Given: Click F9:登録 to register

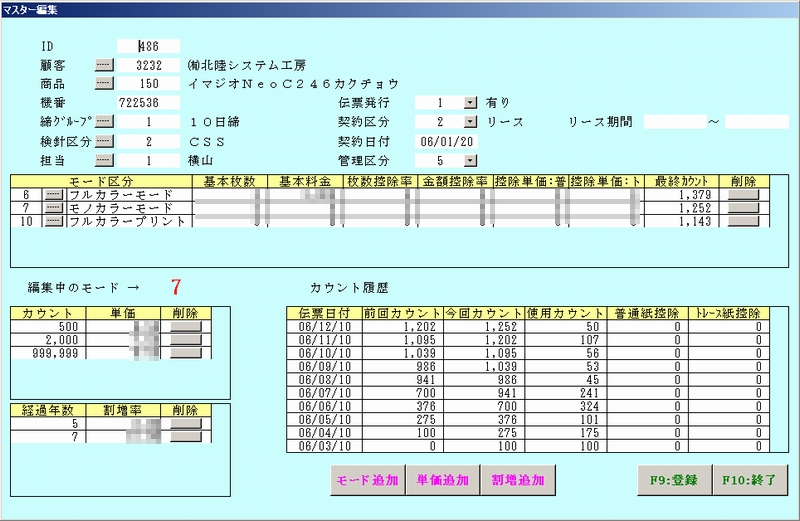Looking at the screenshot, I should (675, 480).
